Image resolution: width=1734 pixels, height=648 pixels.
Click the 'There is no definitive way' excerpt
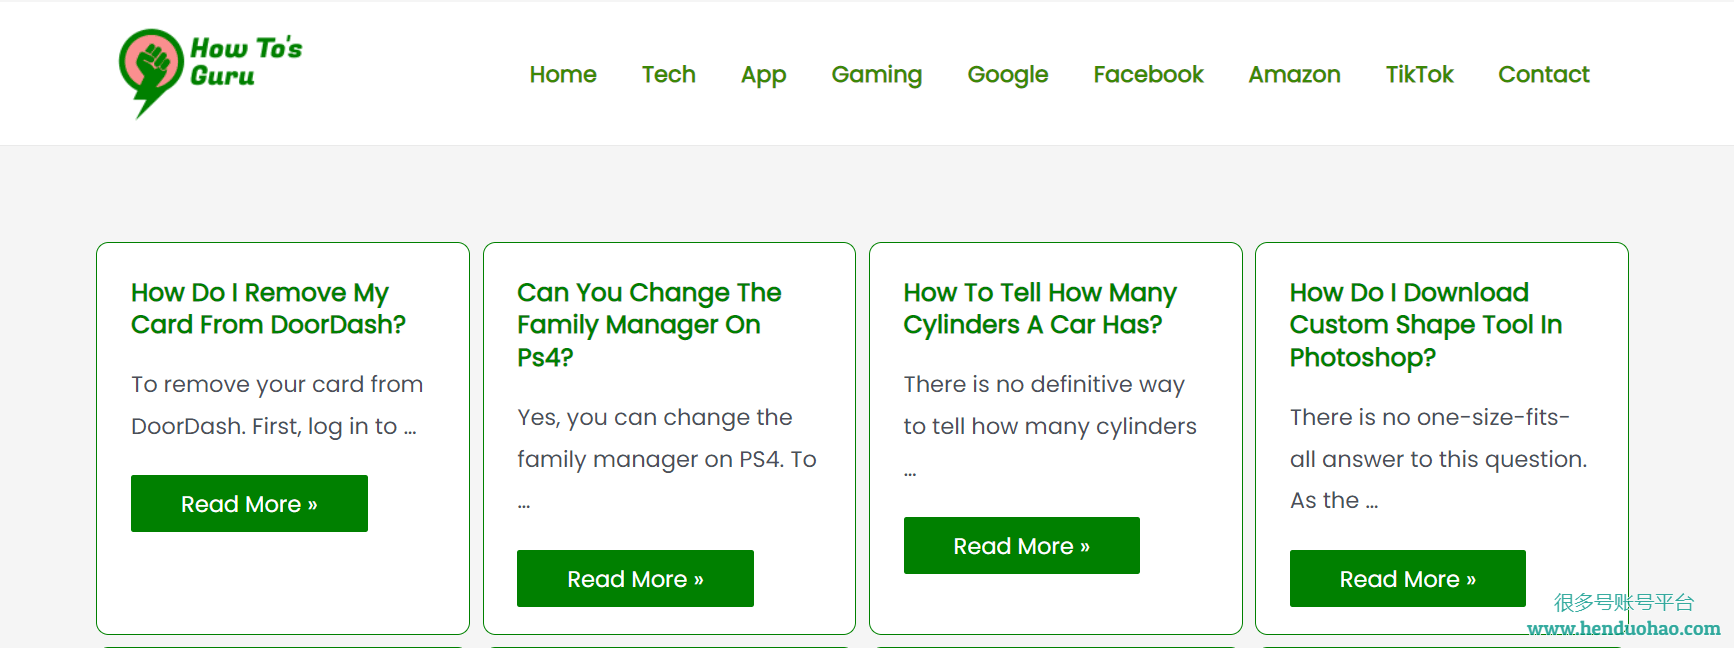(x=1050, y=425)
